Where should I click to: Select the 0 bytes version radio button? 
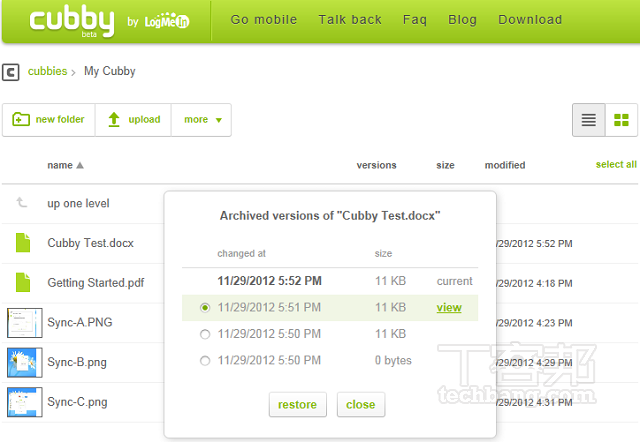(x=205, y=361)
